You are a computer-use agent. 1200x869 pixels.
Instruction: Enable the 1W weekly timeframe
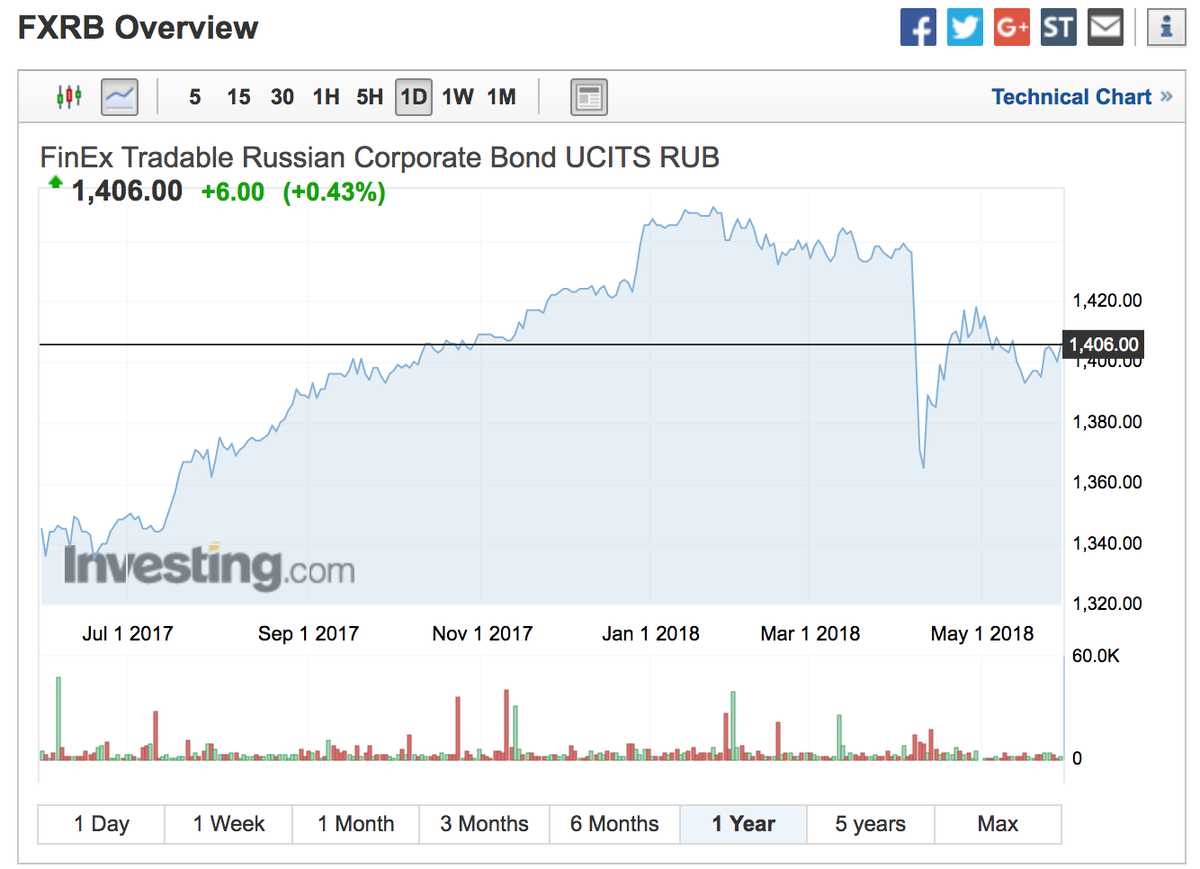[x=458, y=96]
